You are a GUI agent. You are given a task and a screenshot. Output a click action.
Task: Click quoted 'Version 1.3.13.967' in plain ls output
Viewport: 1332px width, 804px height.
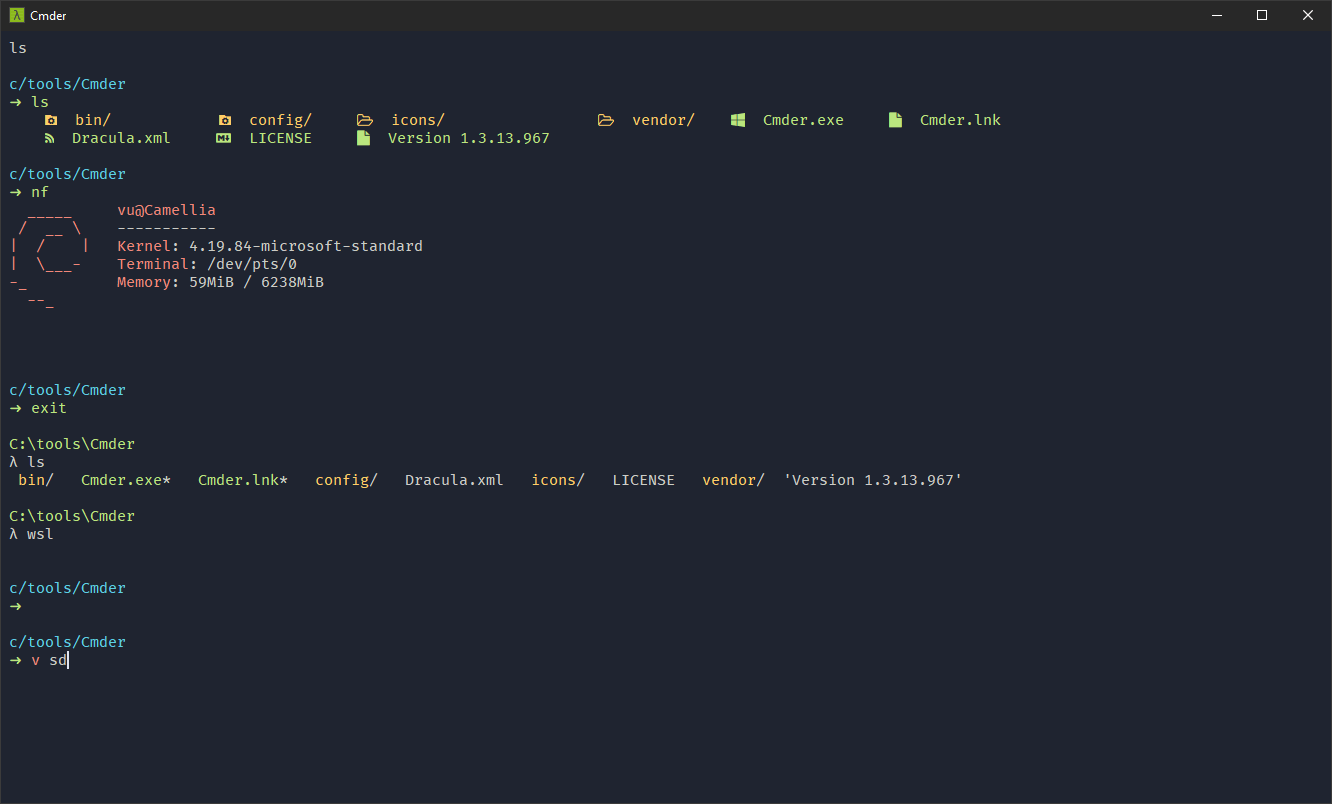(873, 480)
